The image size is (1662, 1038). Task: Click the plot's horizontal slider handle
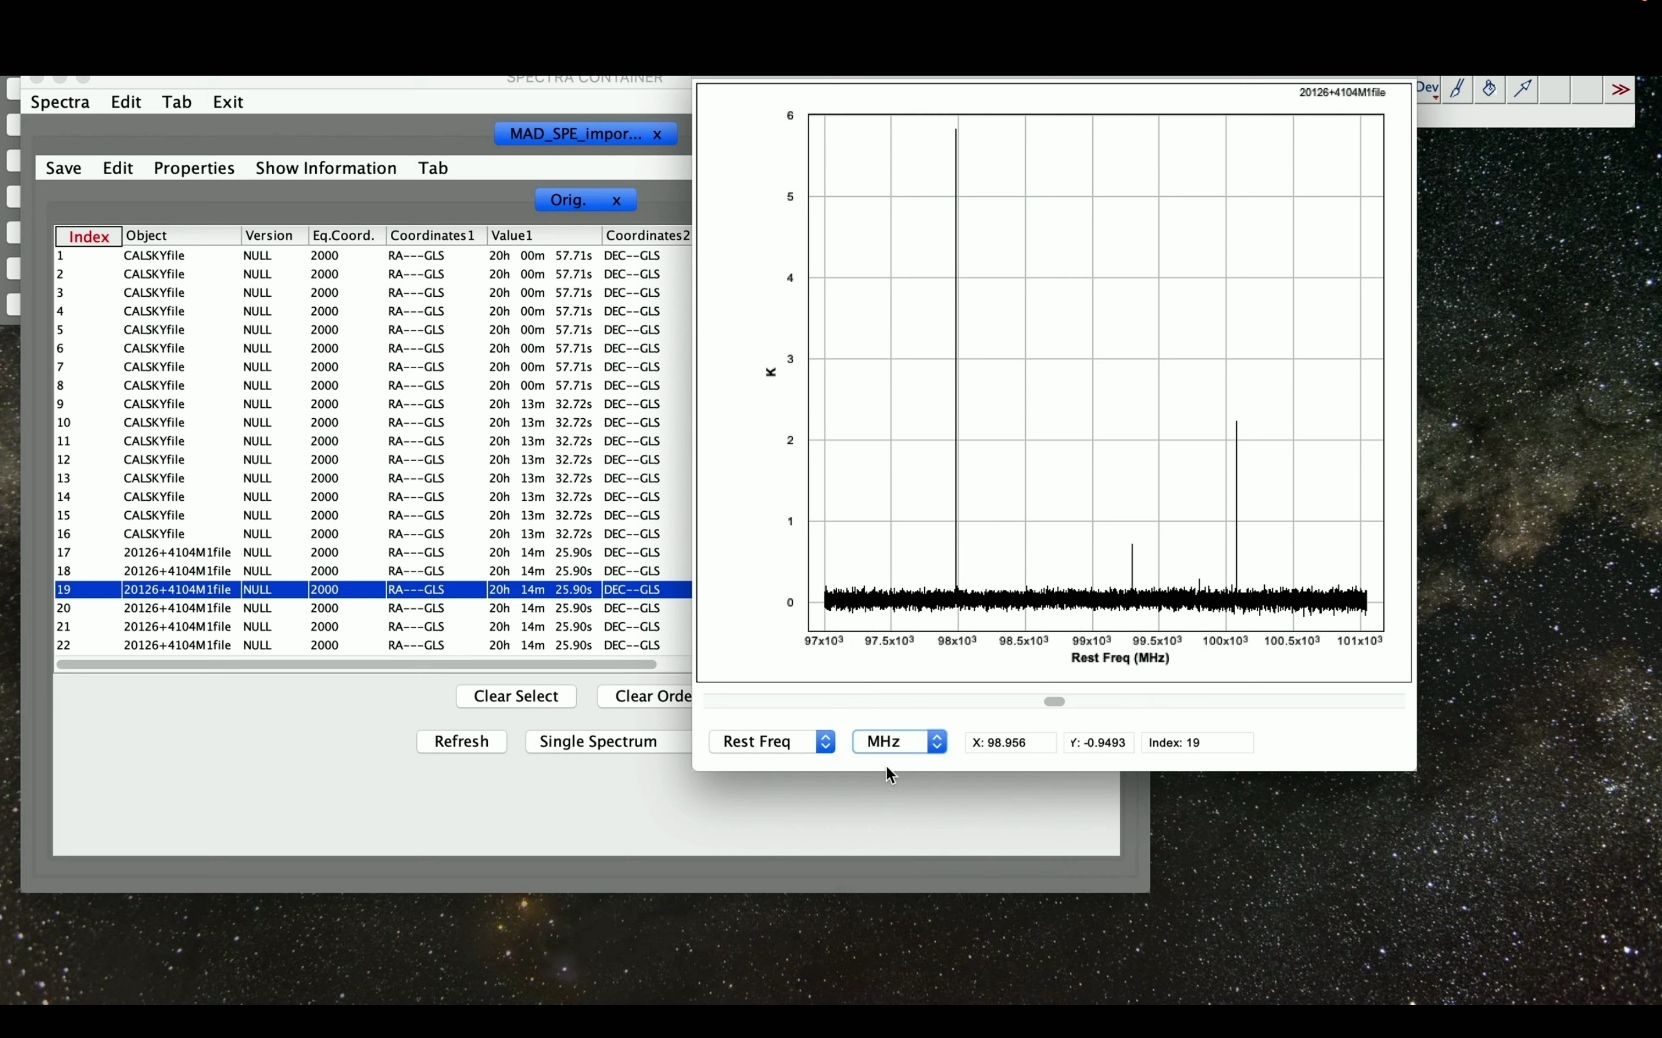tap(1054, 701)
